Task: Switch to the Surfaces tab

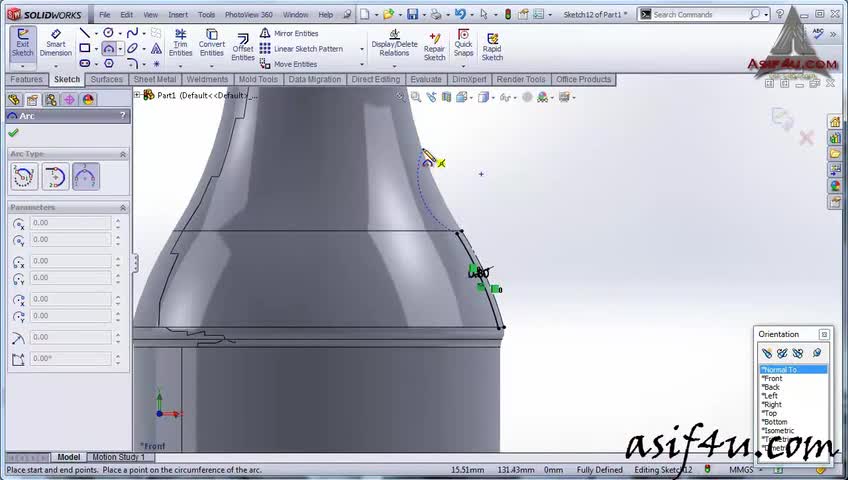Action: click(107, 79)
